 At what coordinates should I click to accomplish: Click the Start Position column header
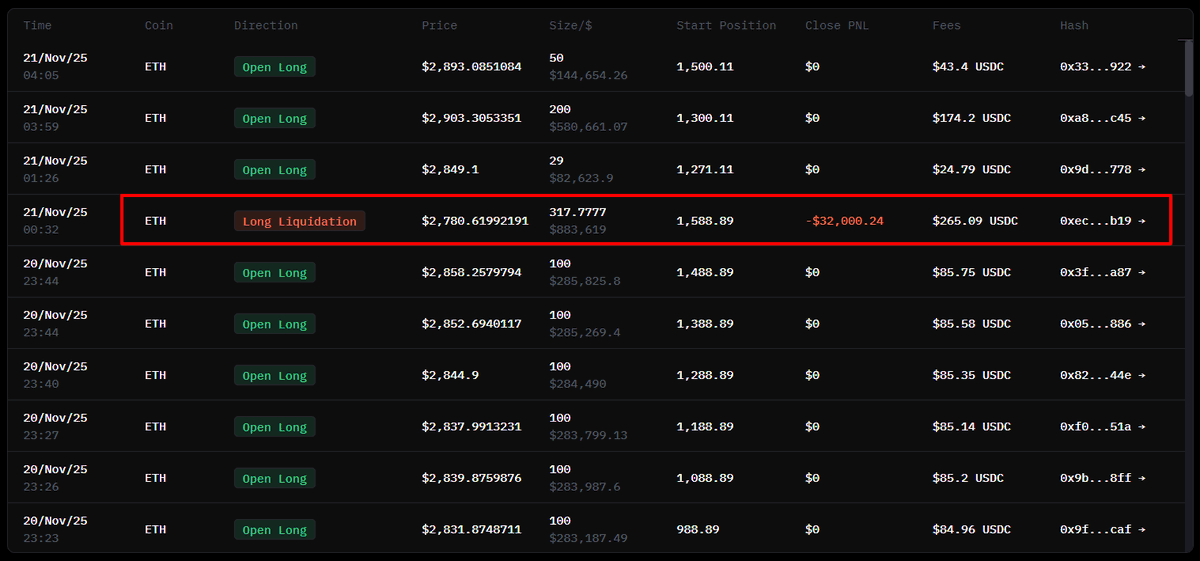(726, 25)
